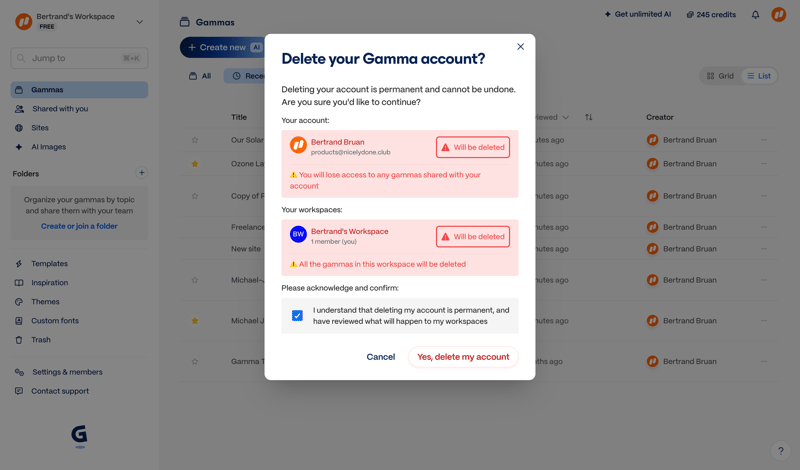Close the delete account dialog
This screenshot has height=470, width=800.
pyautogui.click(x=520, y=46)
